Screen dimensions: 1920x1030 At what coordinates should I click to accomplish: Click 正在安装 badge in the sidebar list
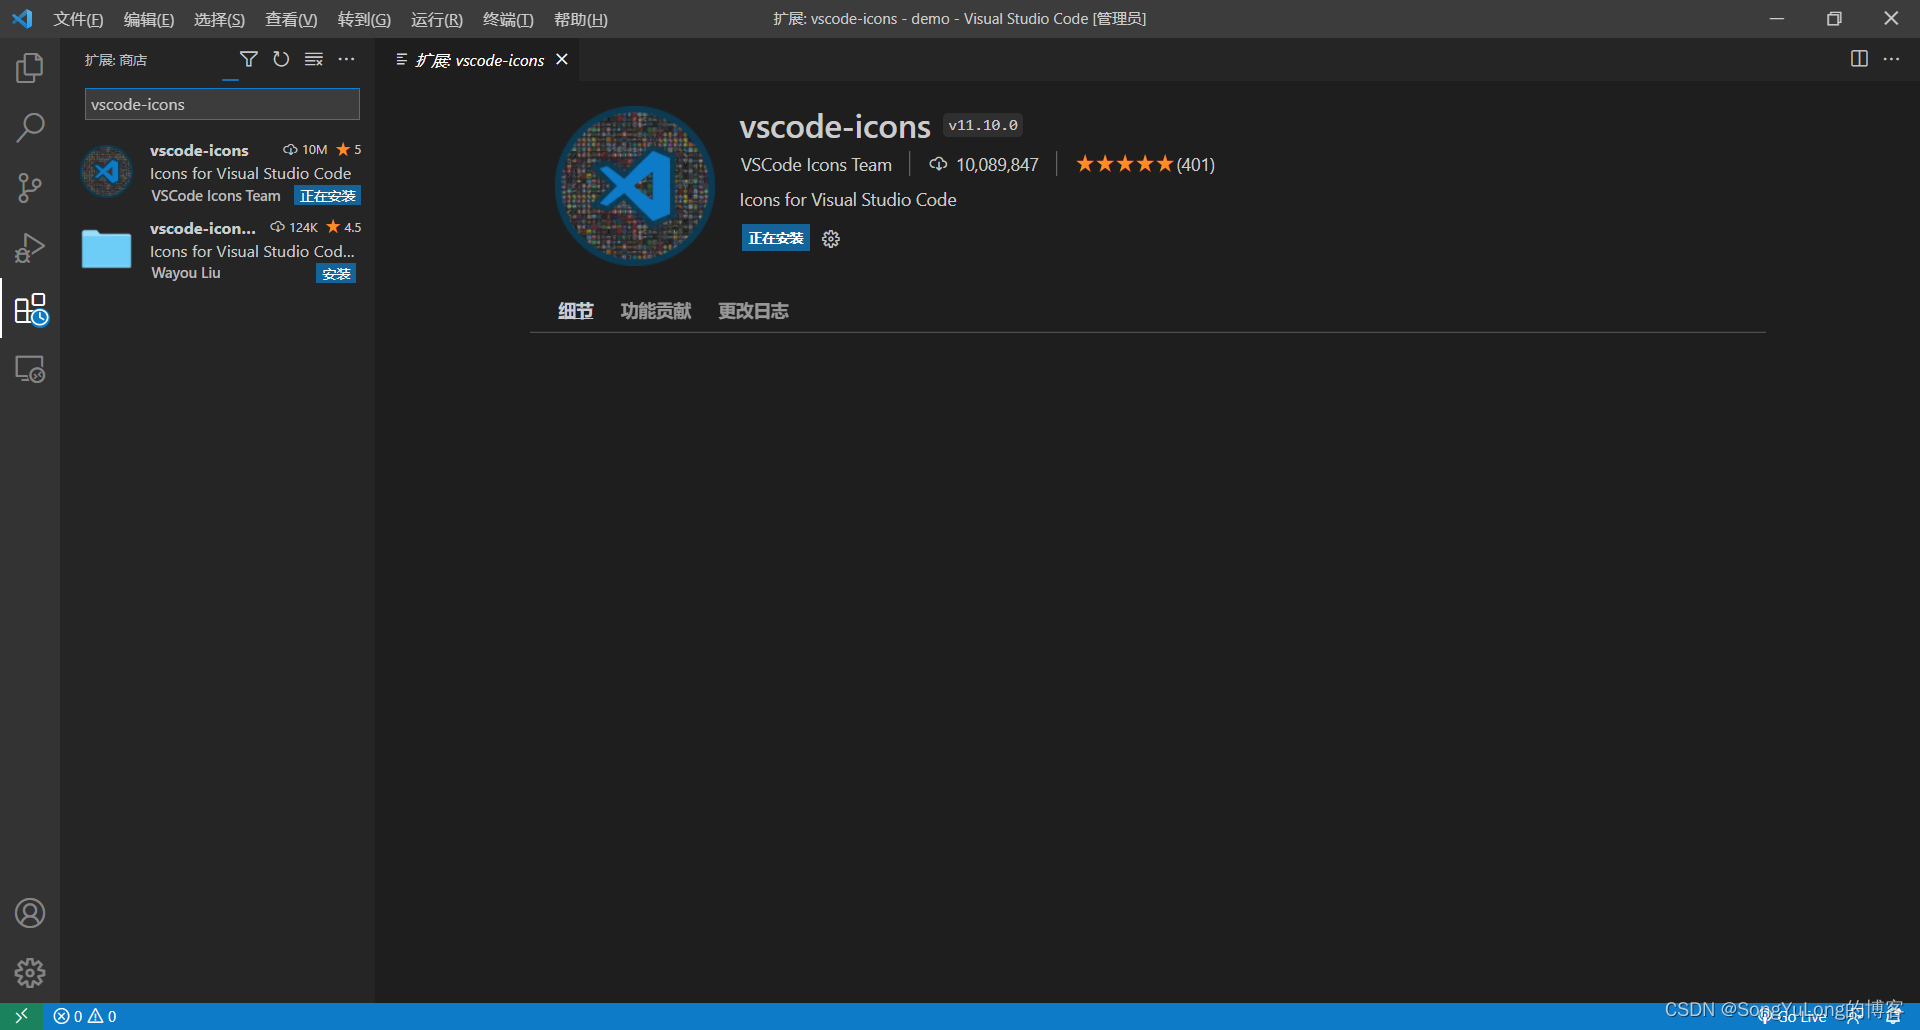point(327,196)
